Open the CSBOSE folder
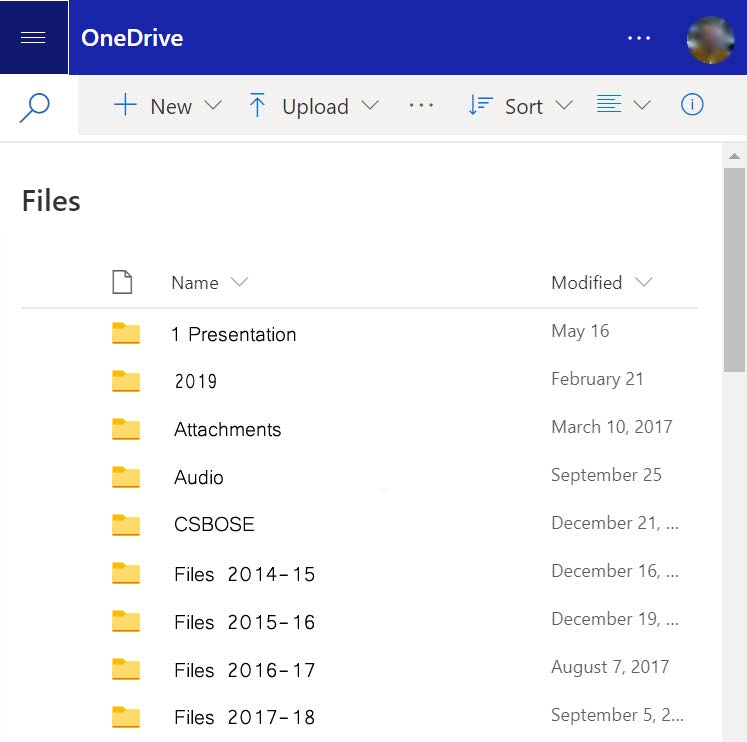 214,524
